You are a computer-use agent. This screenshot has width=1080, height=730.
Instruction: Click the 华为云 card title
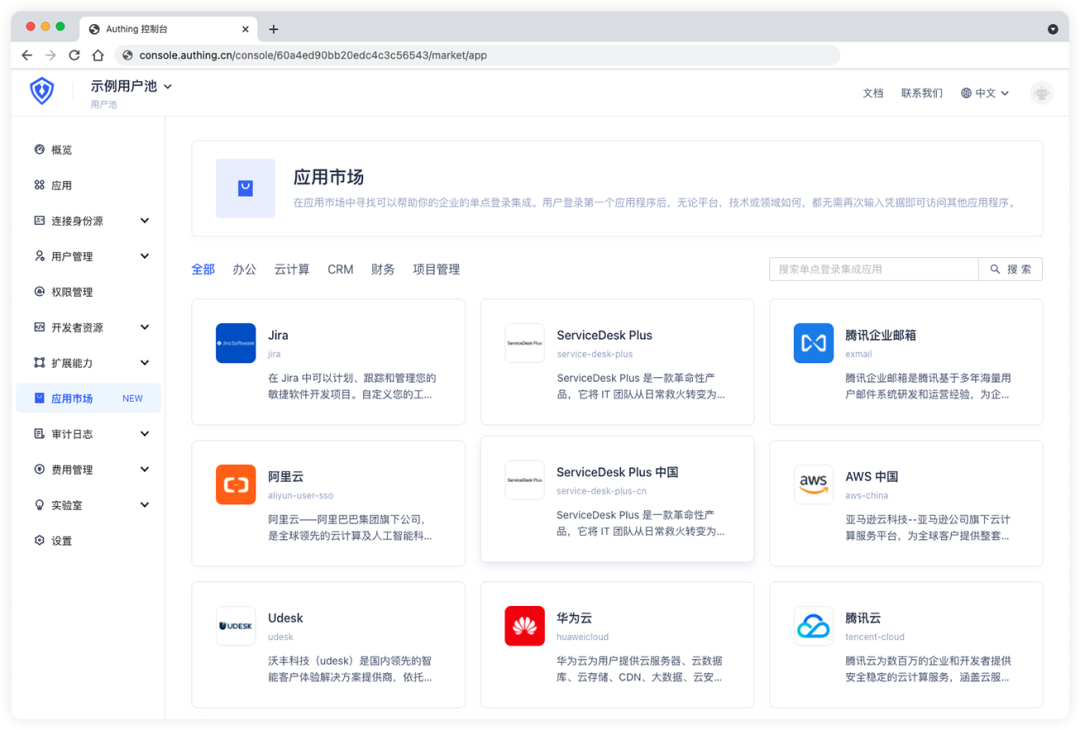(574, 618)
